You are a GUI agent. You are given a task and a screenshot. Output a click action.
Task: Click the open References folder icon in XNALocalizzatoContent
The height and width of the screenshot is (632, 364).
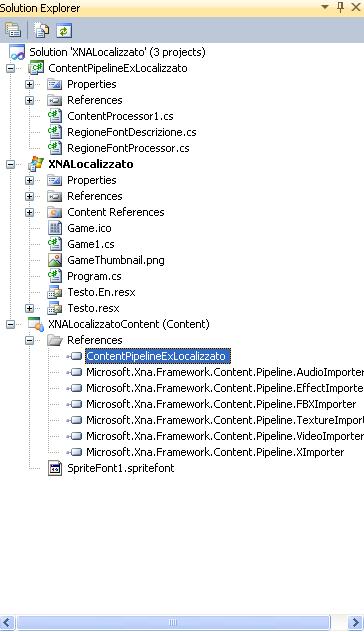click(x=55, y=340)
